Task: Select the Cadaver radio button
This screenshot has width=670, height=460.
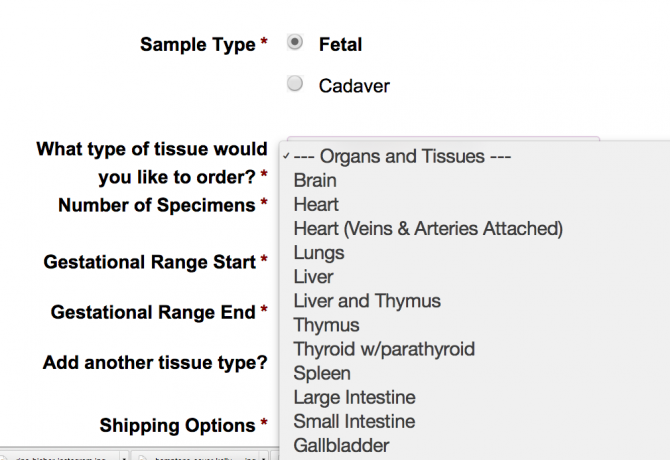Action: pos(295,85)
